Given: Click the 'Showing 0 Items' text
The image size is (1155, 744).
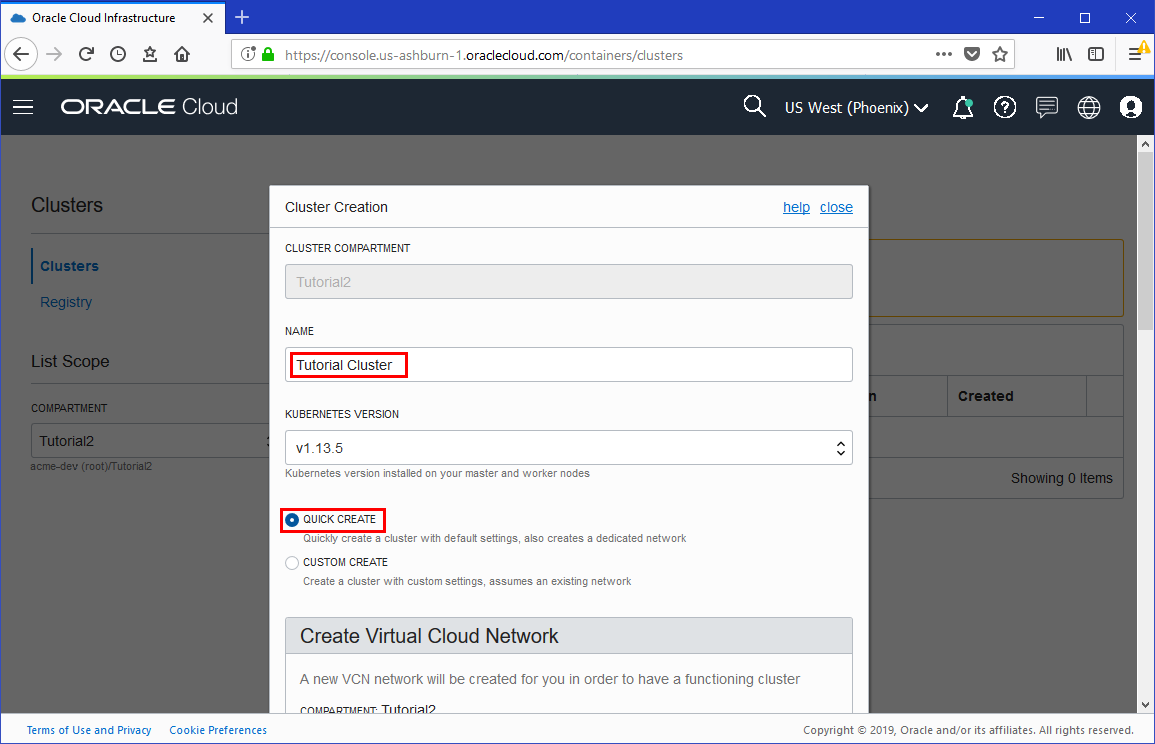Looking at the screenshot, I should click(x=1061, y=478).
